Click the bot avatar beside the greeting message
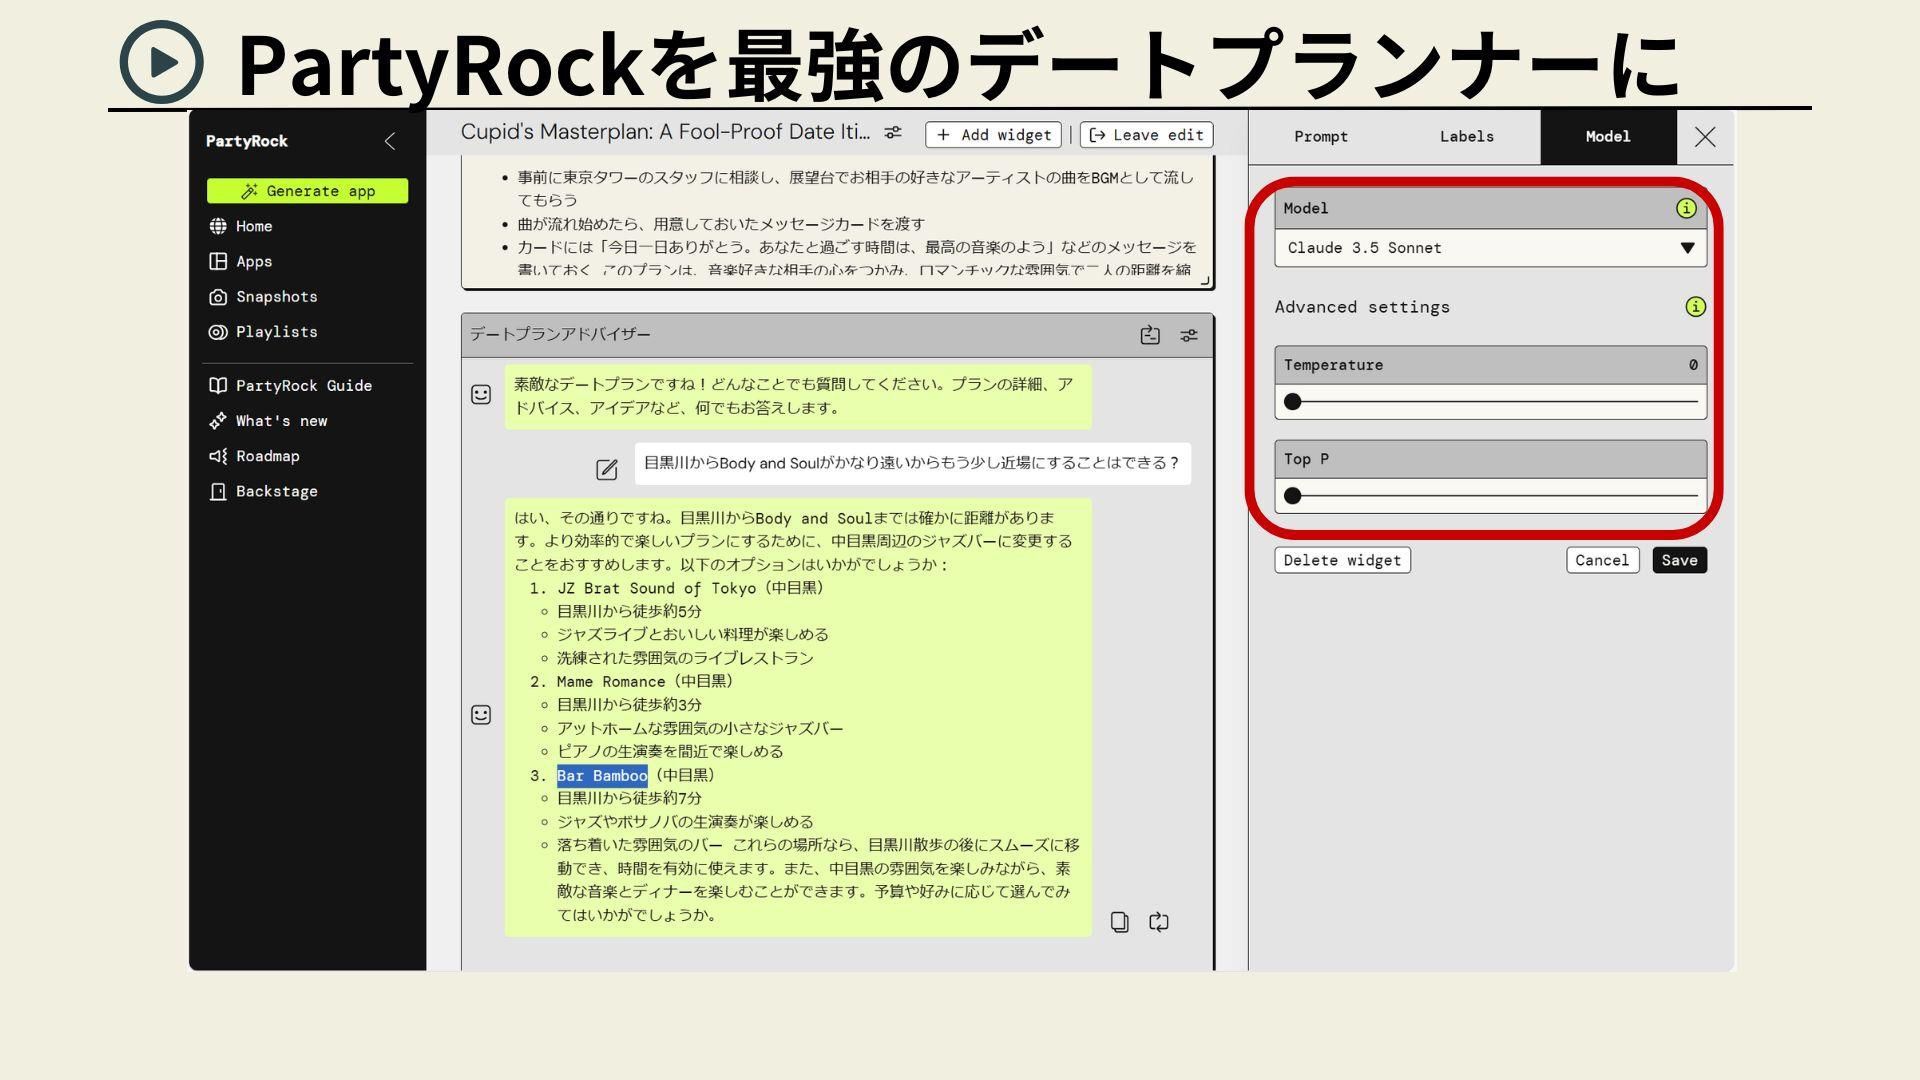This screenshot has width=1920, height=1080. (x=481, y=395)
